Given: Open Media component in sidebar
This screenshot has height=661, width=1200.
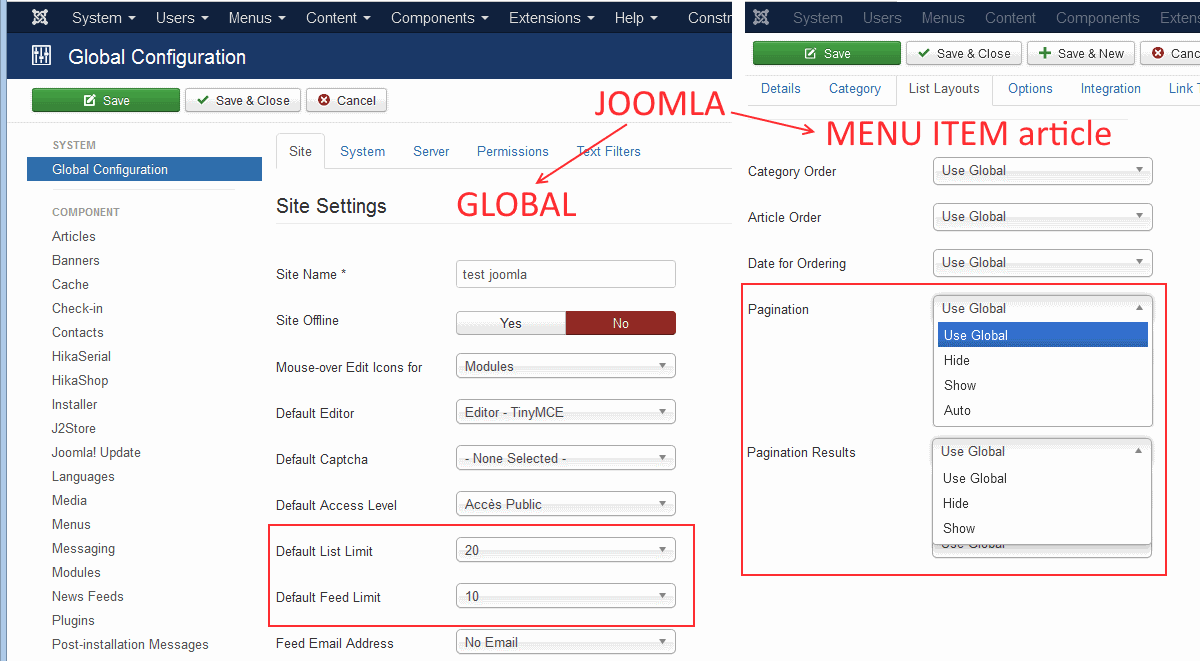Looking at the screenshot, I should (70, 500).
